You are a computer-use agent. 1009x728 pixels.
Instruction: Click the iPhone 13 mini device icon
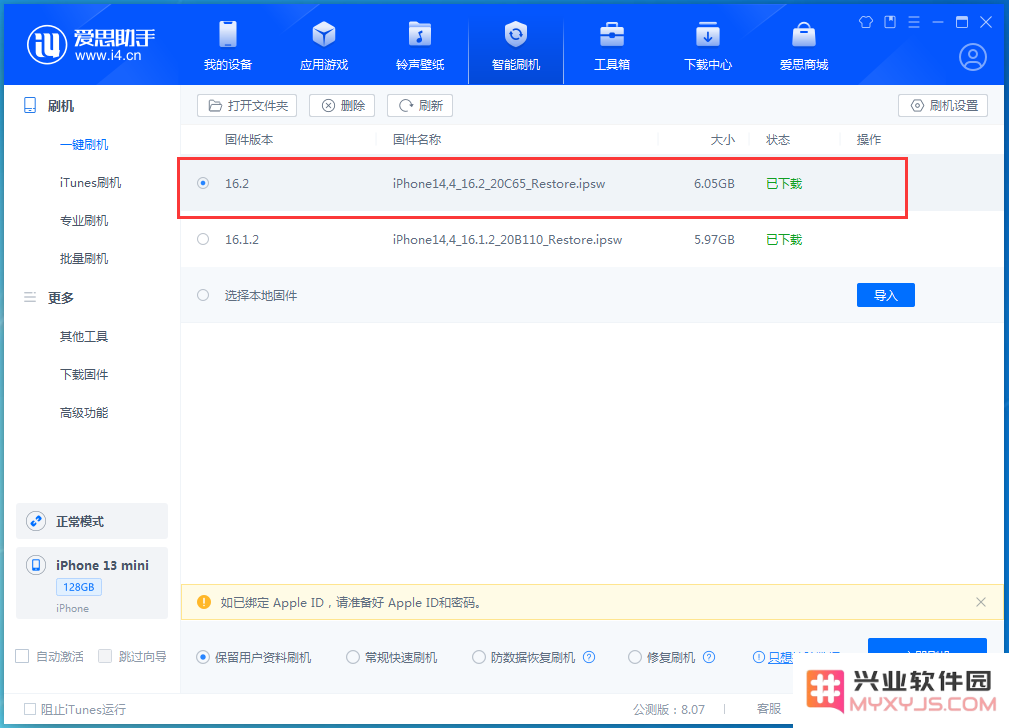click(36, 565)
